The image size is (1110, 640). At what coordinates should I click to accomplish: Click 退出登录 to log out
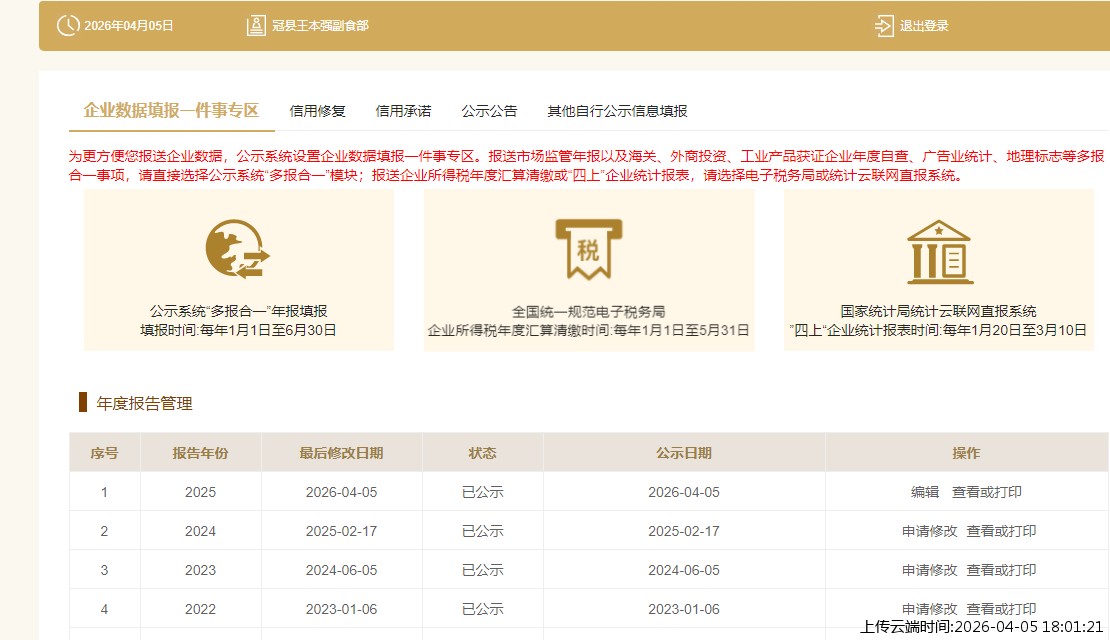point(923,26)
